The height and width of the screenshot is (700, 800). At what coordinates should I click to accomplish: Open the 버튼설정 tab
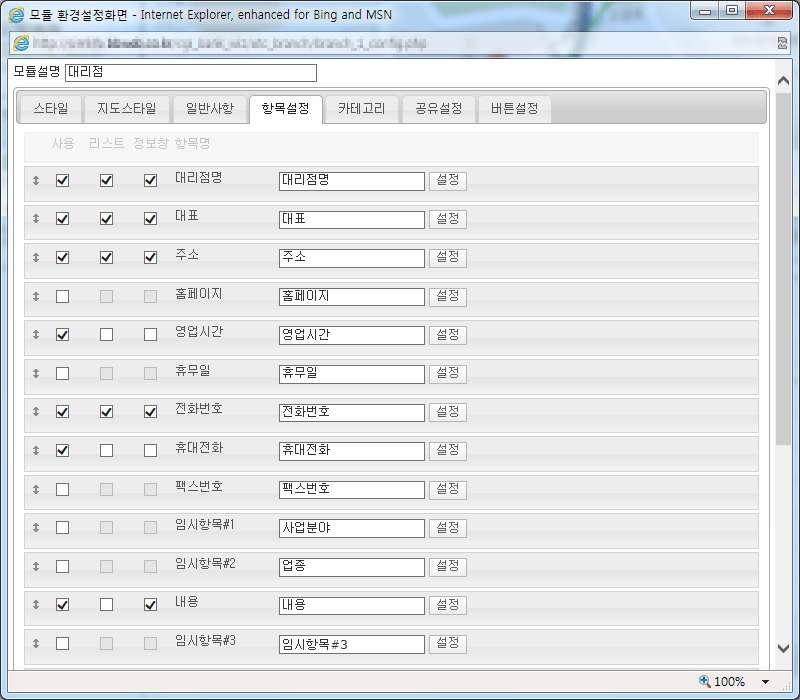[x=514, y=108]
